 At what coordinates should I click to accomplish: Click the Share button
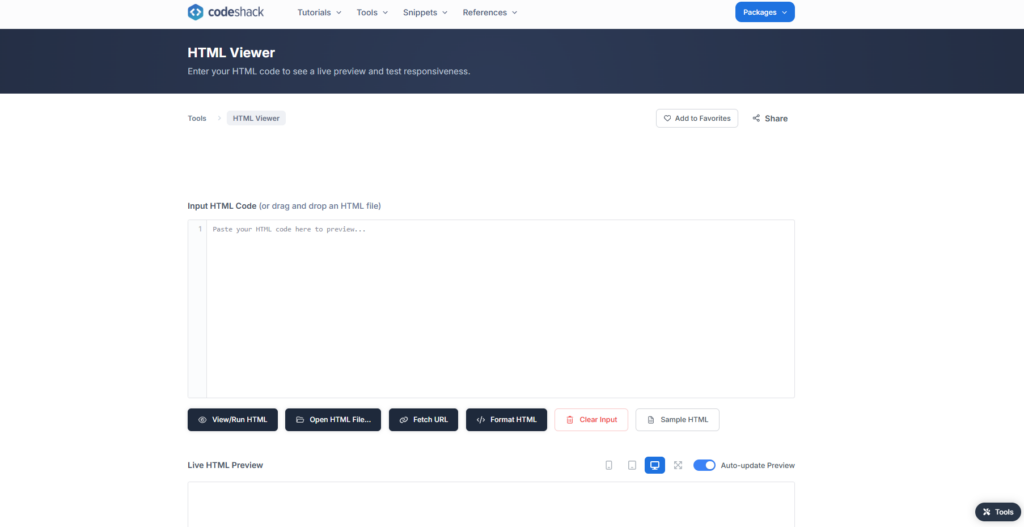(770, 118)
